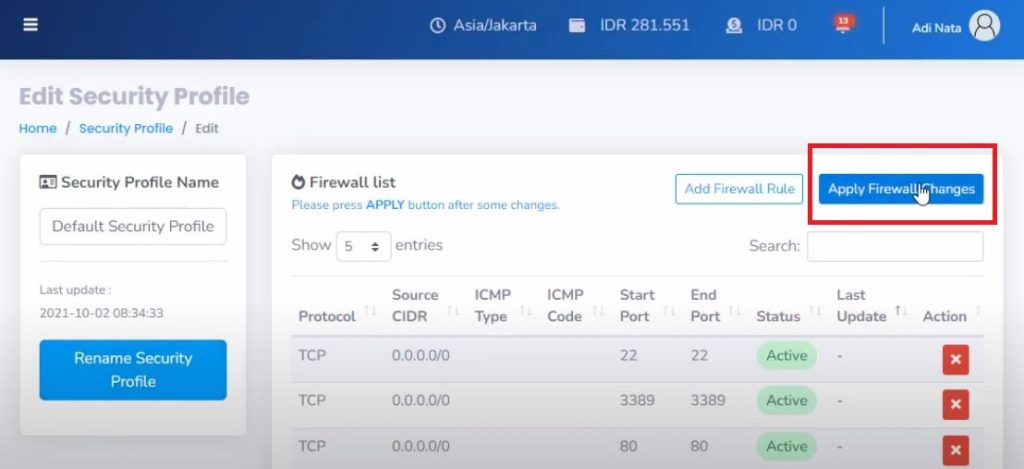Click Rename Security Profile button
The width and height of the screenshot is (1024, 469).
[x=133, y=370]
